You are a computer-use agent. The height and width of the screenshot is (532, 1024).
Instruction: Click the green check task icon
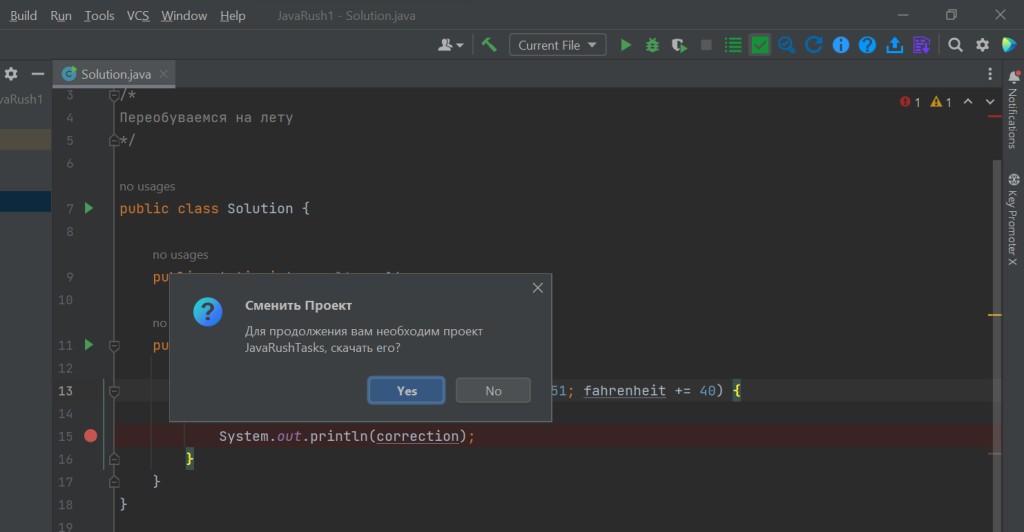[760, 45]
